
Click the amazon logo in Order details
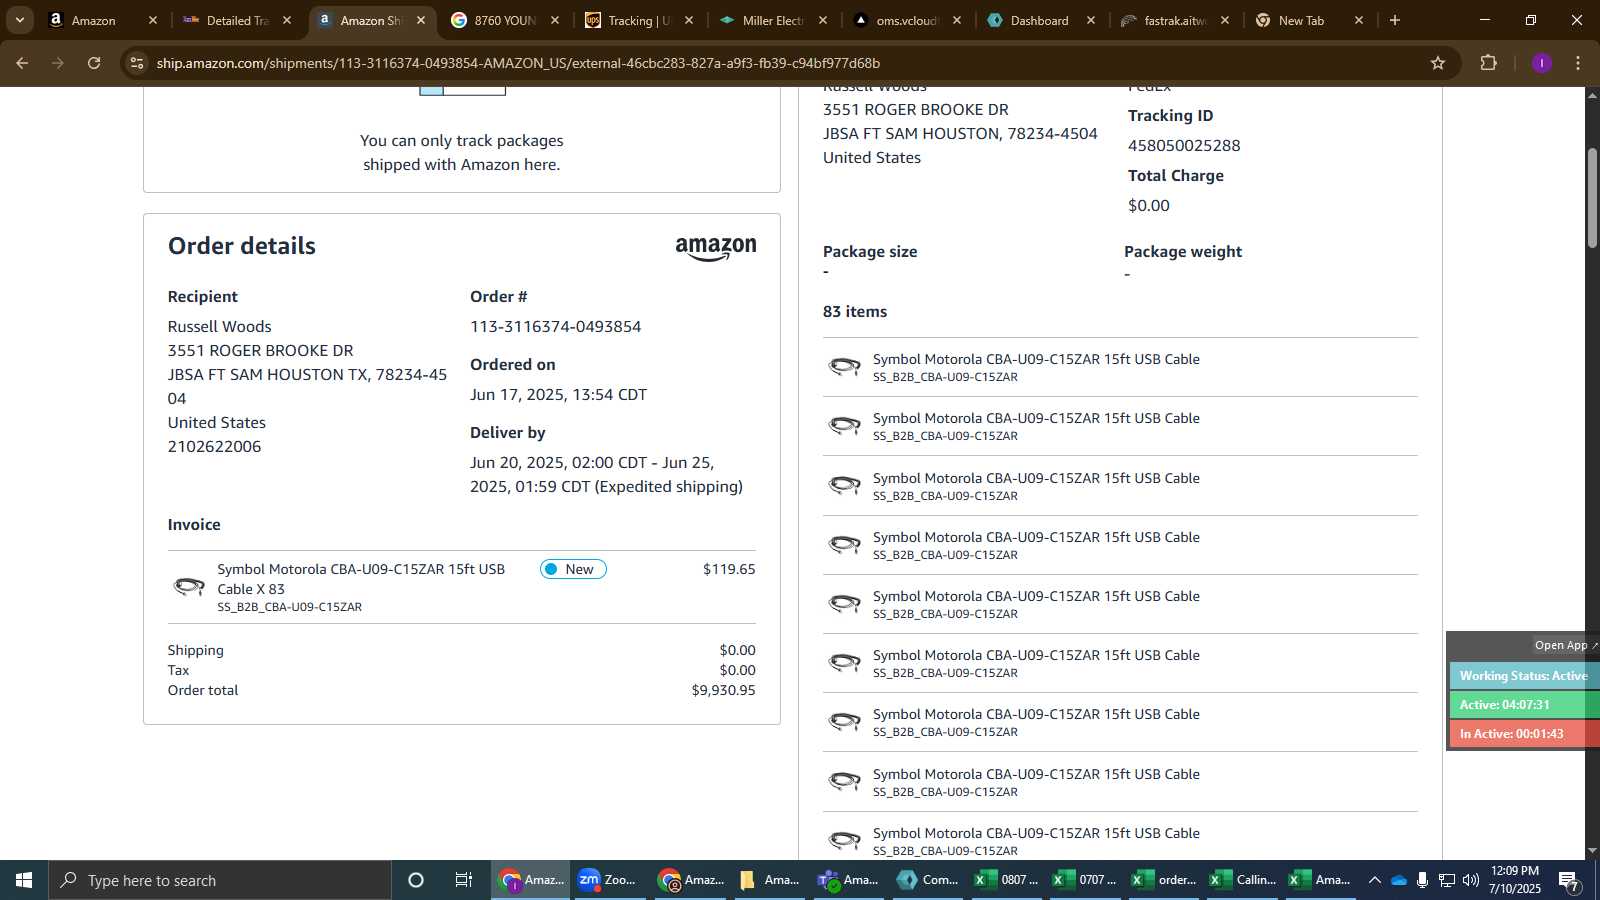[x=716, y=248]
